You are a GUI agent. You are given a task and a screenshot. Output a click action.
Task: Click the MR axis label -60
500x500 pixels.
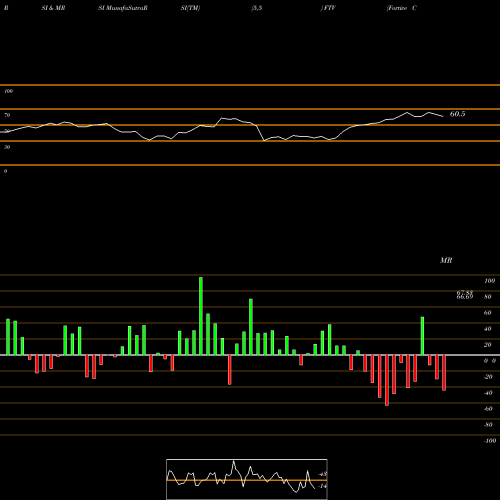pos(488,409)
